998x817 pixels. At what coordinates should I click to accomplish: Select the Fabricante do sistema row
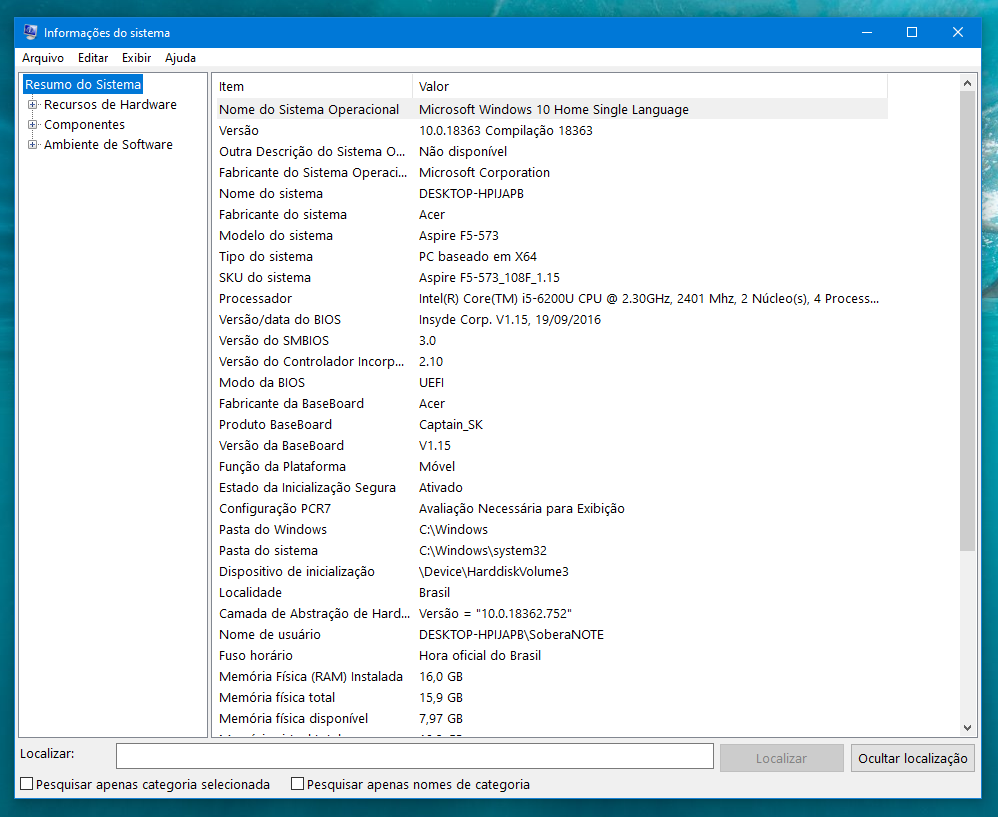552,214
